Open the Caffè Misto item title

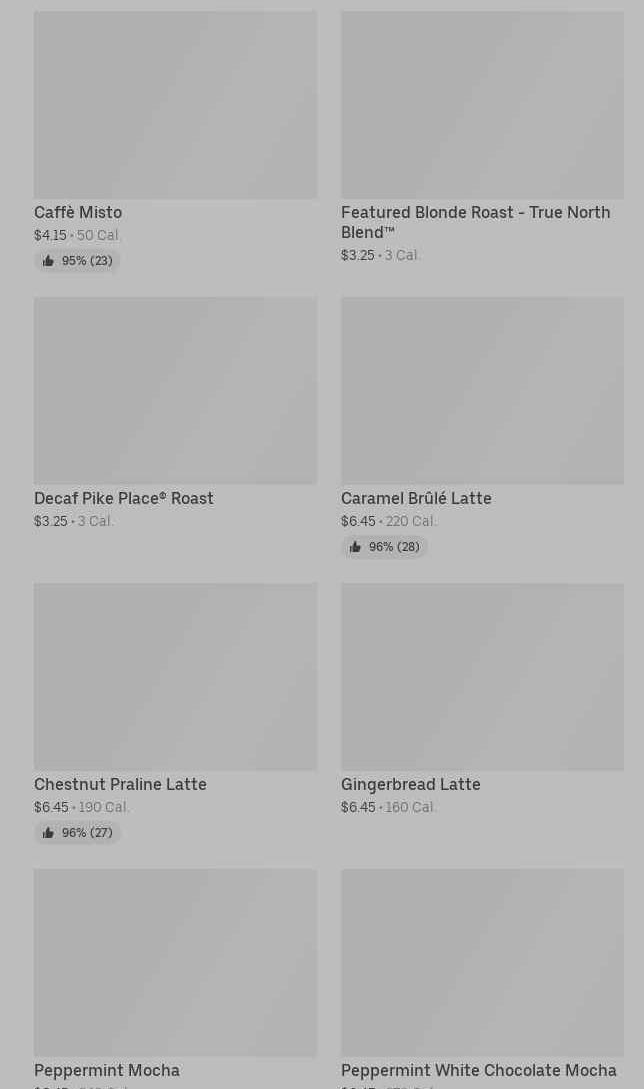pos(78,213)
